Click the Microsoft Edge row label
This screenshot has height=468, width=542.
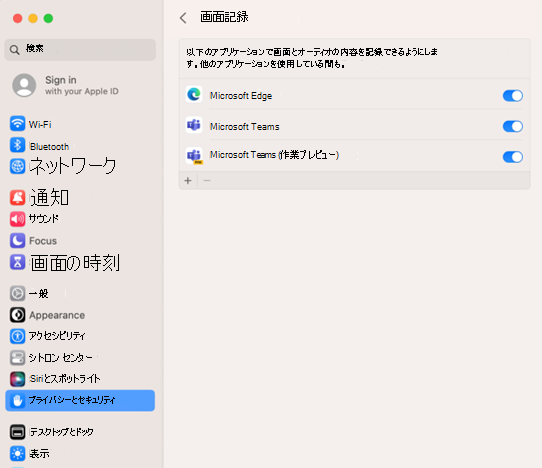241,96
